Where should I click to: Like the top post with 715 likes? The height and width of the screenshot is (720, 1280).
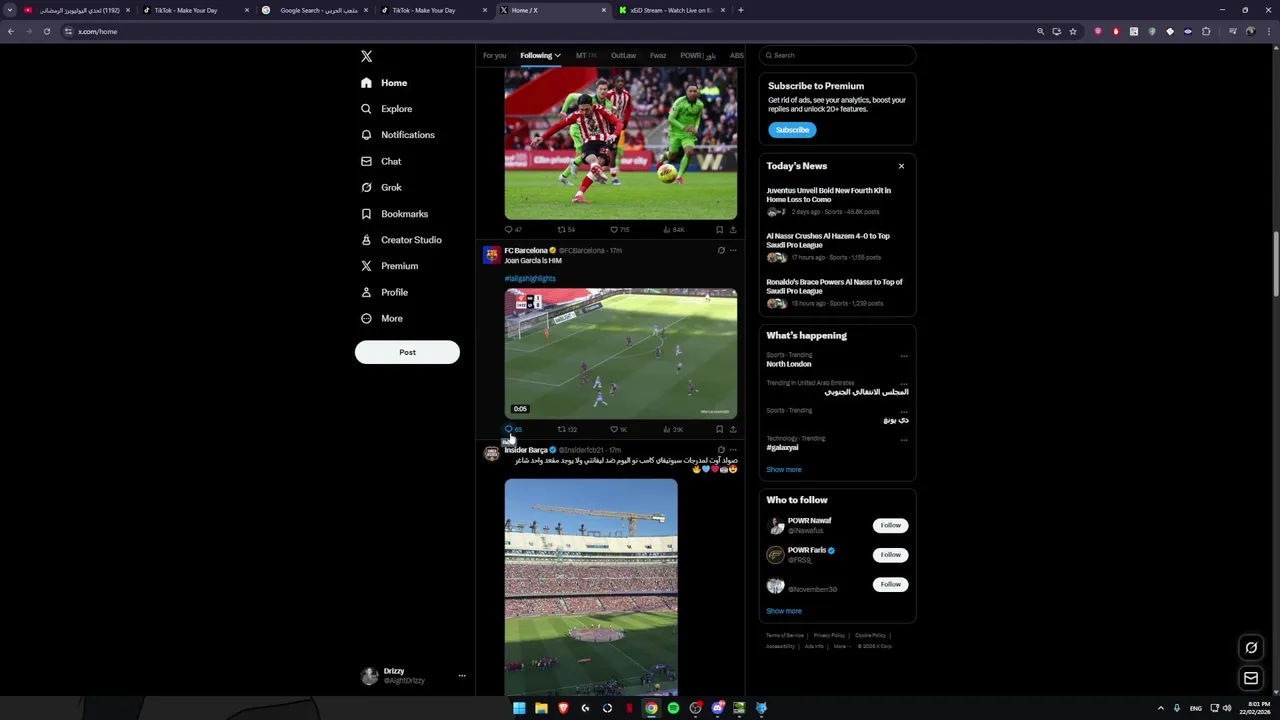point(619,230)
